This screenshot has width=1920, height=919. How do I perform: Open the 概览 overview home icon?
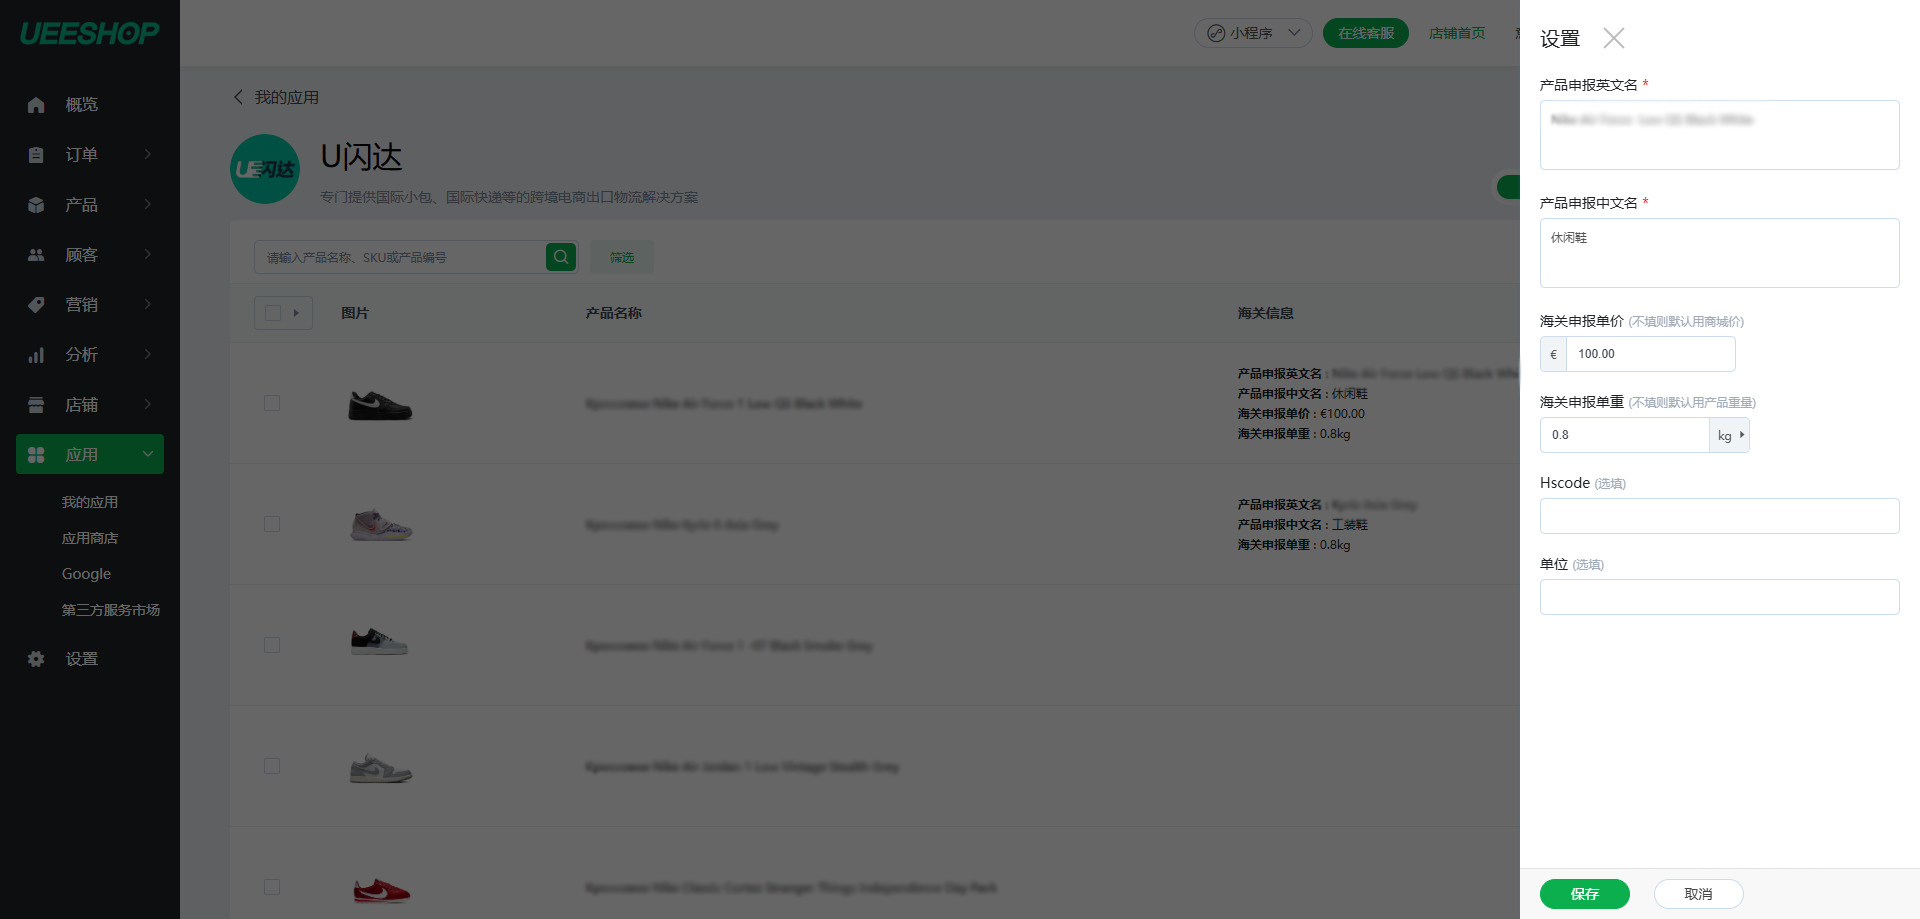tap(36, 105)
